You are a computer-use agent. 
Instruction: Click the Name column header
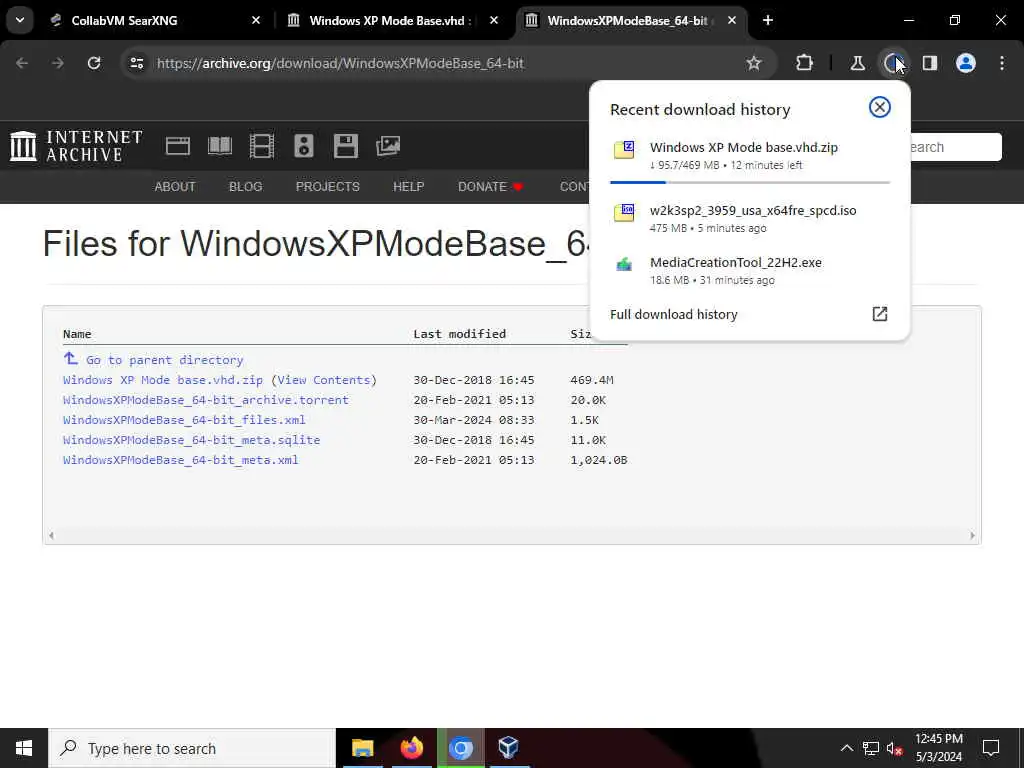tap(77, 334)
